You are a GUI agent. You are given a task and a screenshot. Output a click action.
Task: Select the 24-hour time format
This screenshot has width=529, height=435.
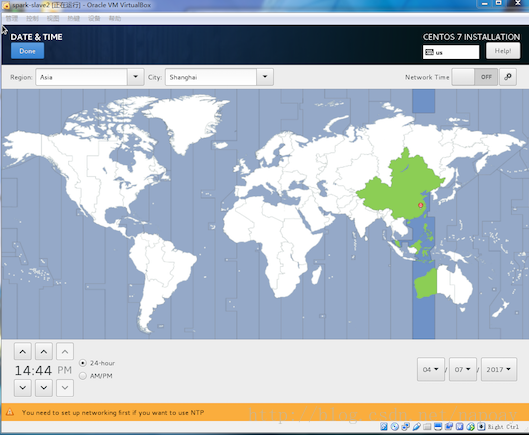click(83, 363)
